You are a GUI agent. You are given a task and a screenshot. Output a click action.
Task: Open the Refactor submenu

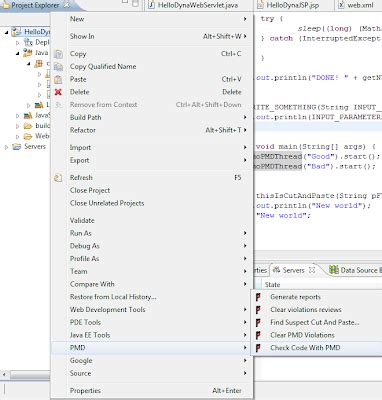tap(152, 130)
